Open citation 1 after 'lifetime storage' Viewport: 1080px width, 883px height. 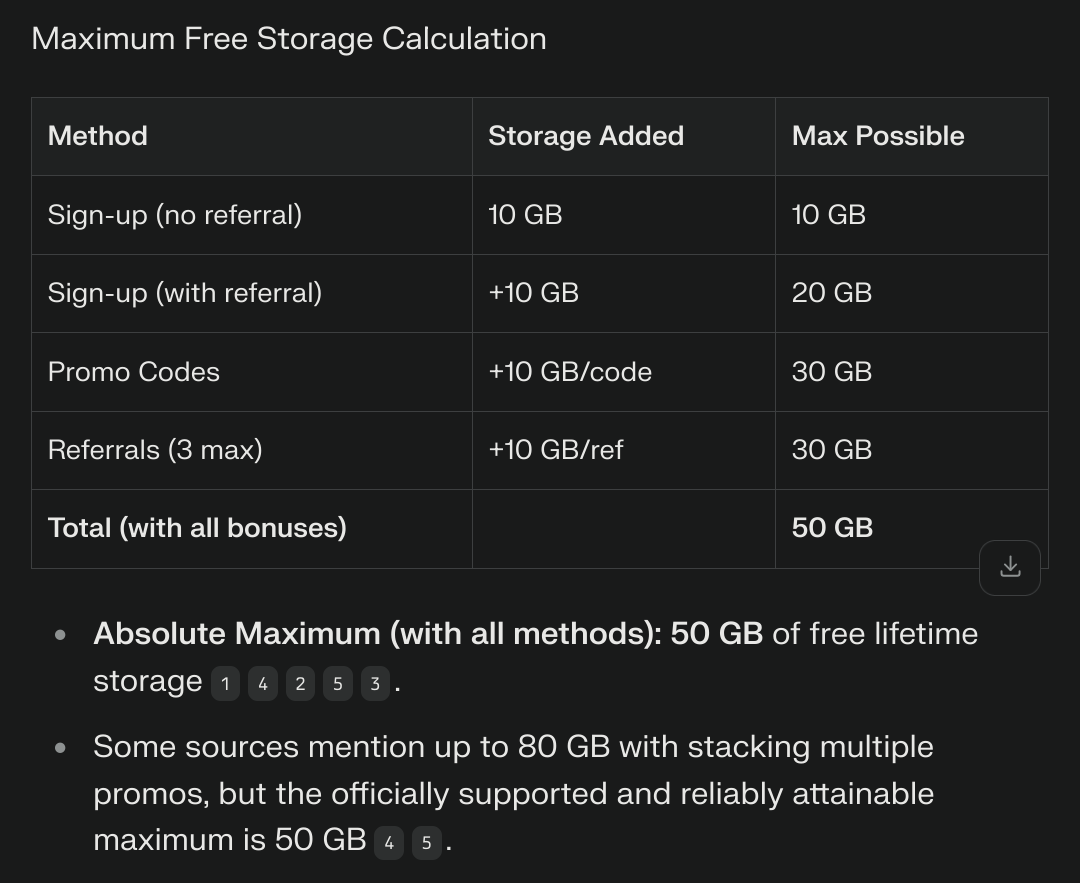225,684
